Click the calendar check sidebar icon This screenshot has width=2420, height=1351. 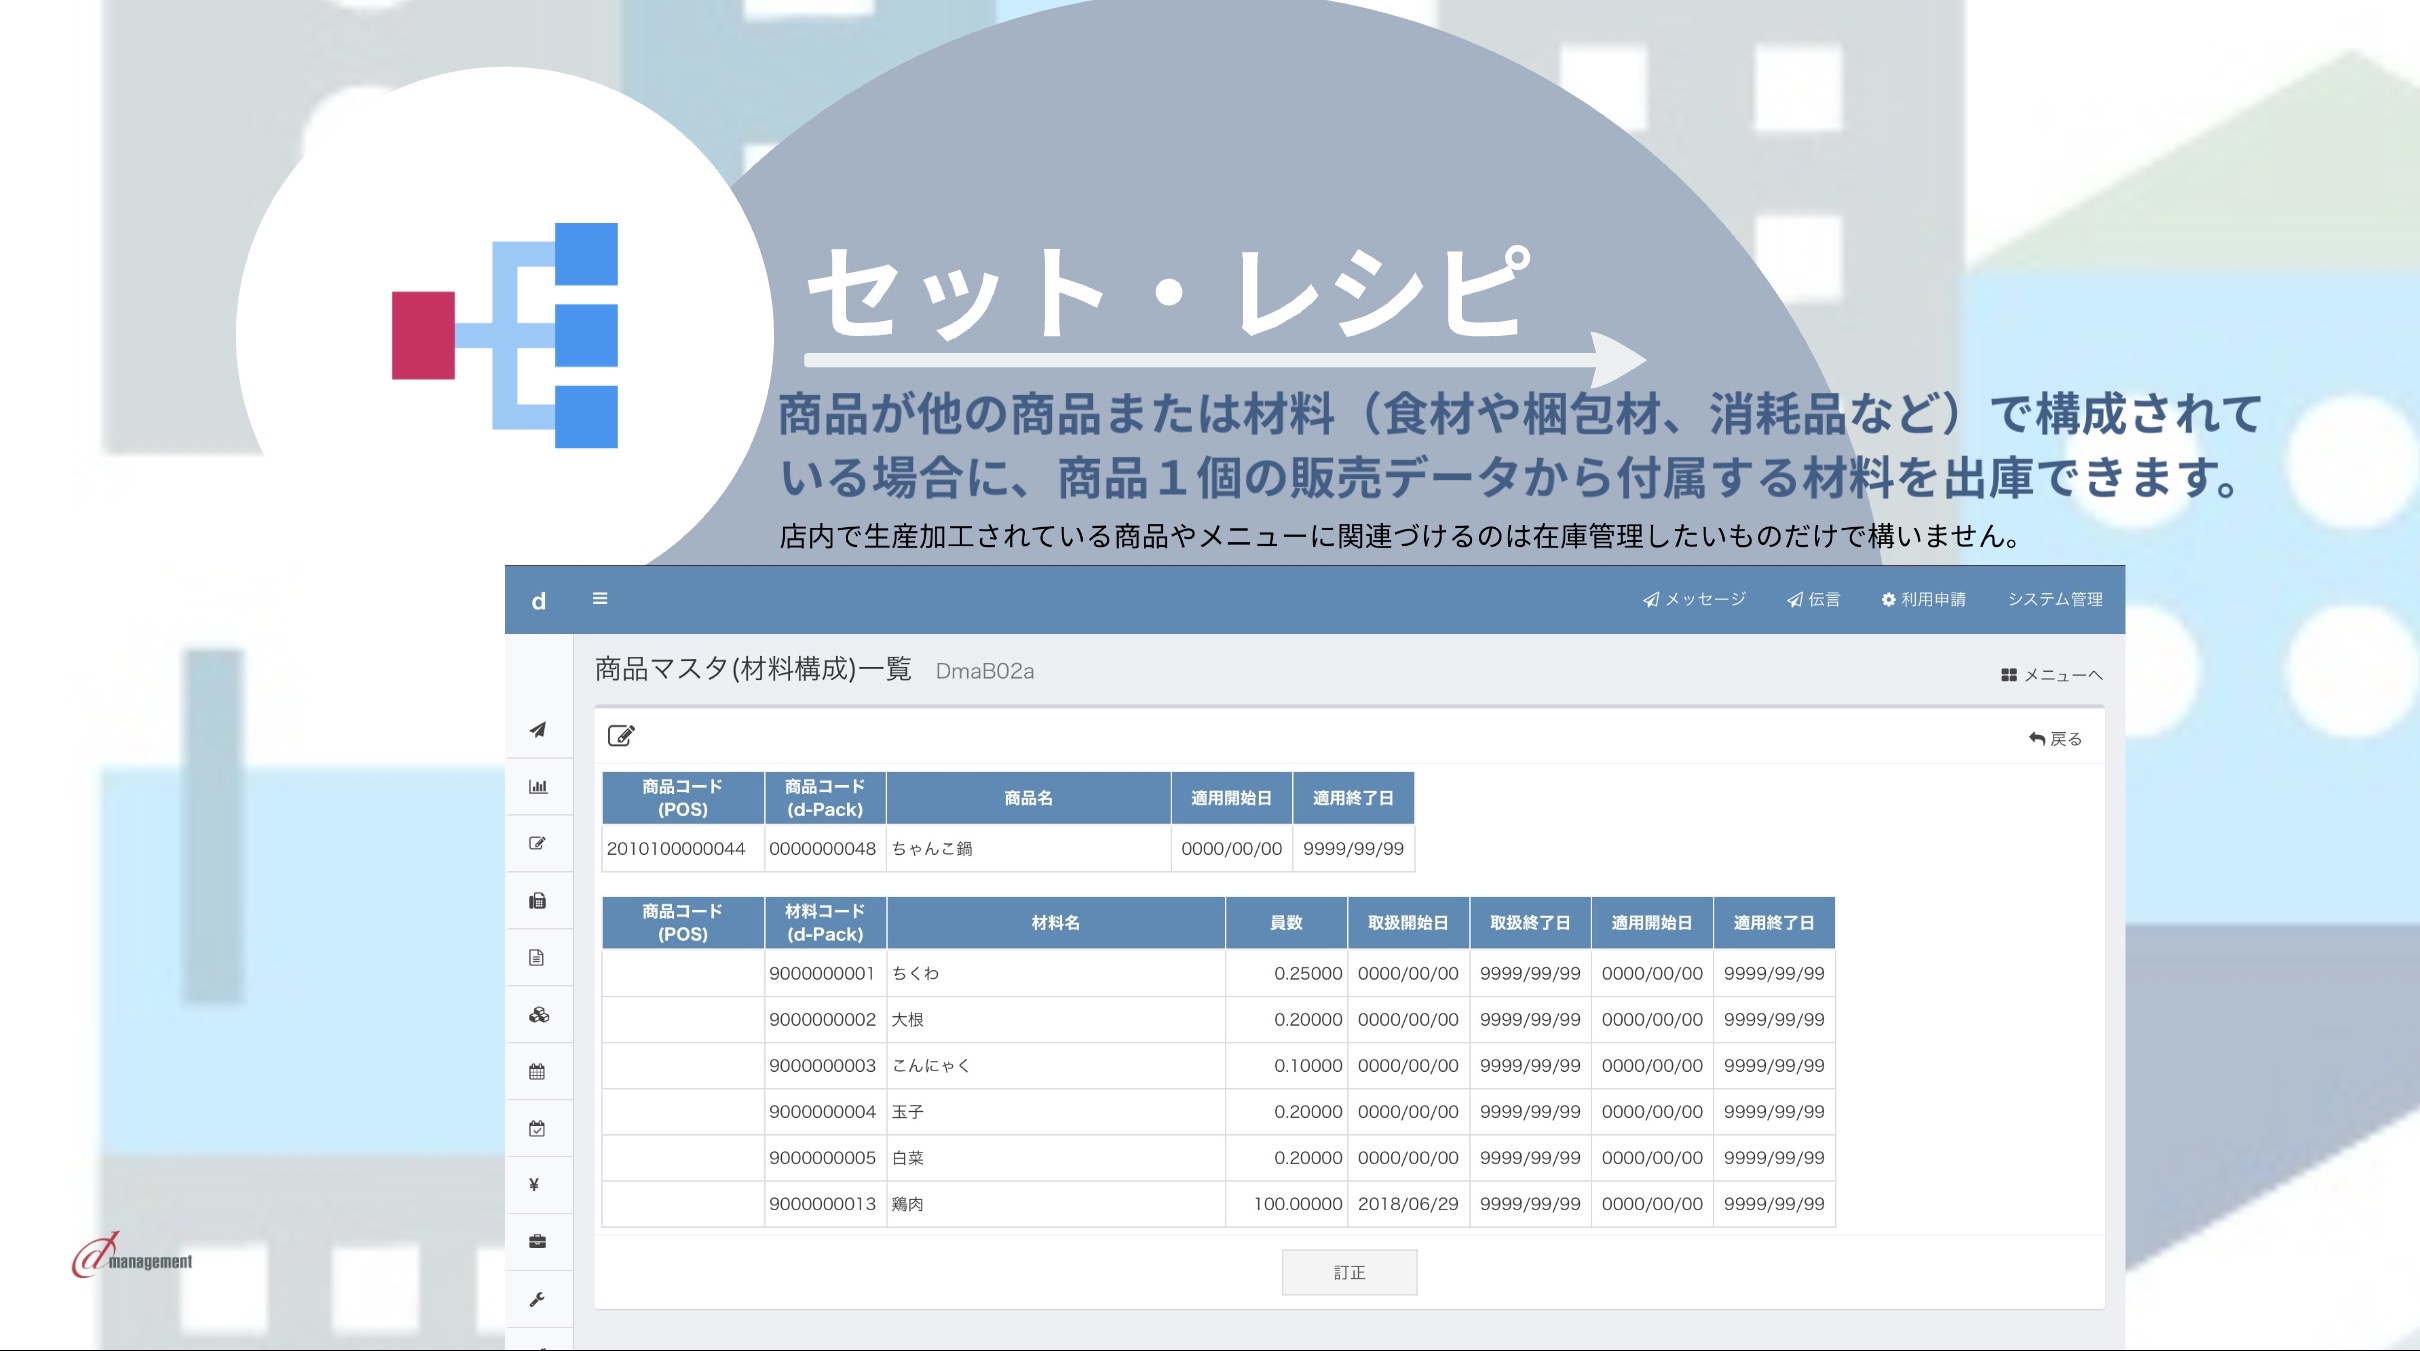538,1128
